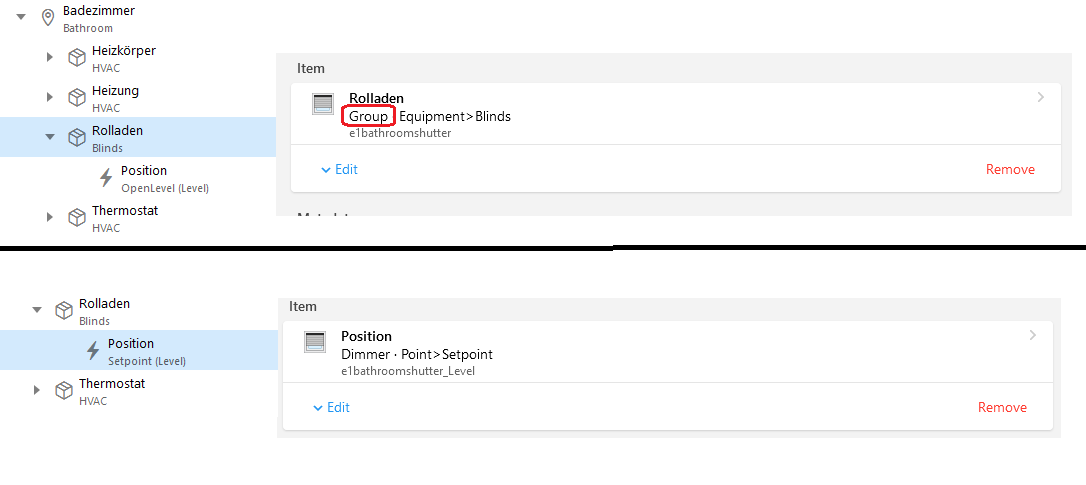This screenshot has height=485, width=1086.
Task: Expand the Heizkörper tree node
Action: click(50, 57)
